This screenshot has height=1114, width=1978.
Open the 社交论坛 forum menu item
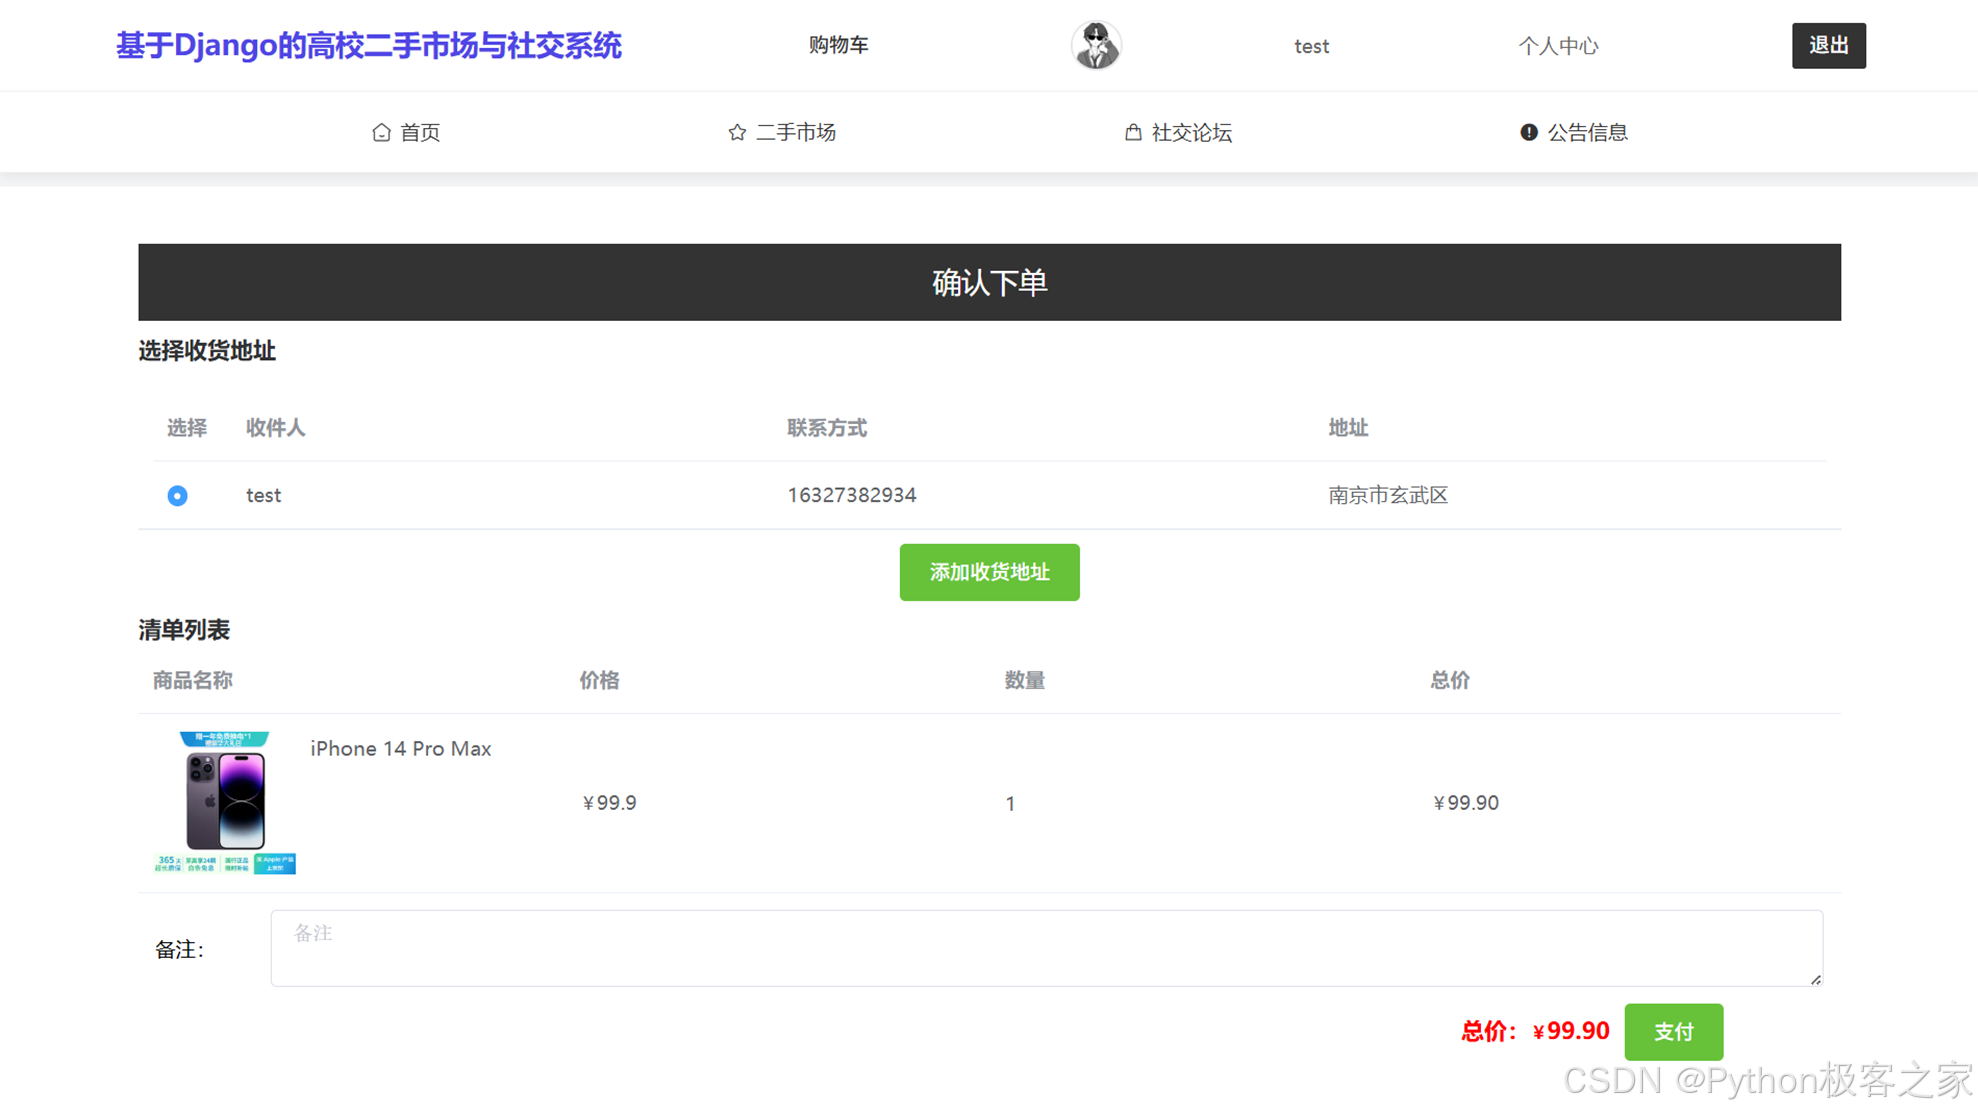[x=1191, y=132]
